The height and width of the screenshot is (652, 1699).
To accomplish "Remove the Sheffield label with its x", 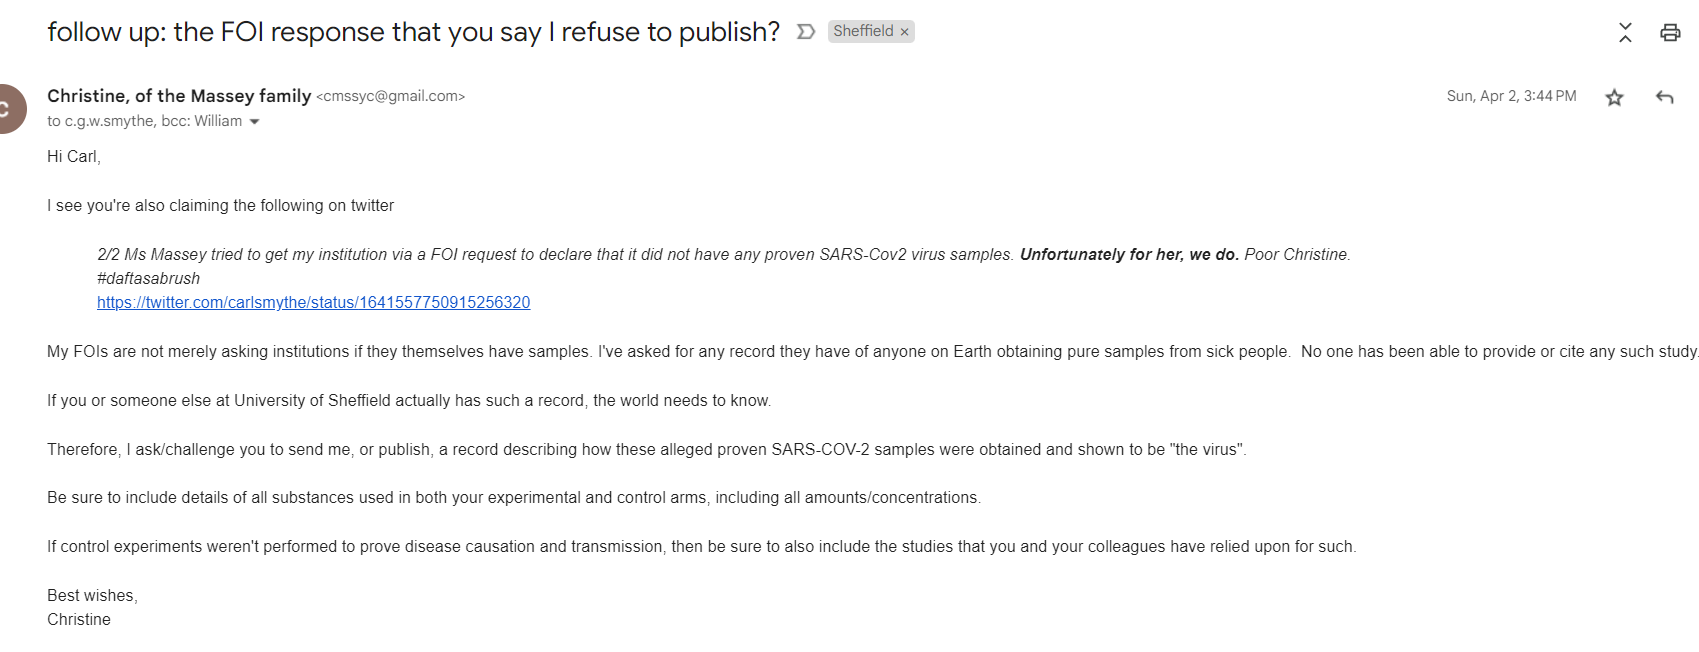I will click(x=904, y=32).
